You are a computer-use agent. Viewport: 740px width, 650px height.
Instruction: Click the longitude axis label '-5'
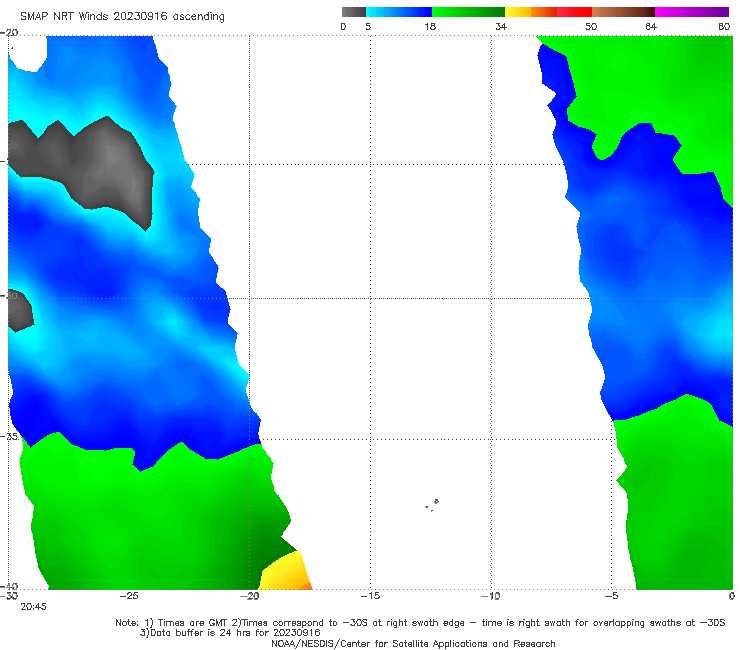pos(611,596)
